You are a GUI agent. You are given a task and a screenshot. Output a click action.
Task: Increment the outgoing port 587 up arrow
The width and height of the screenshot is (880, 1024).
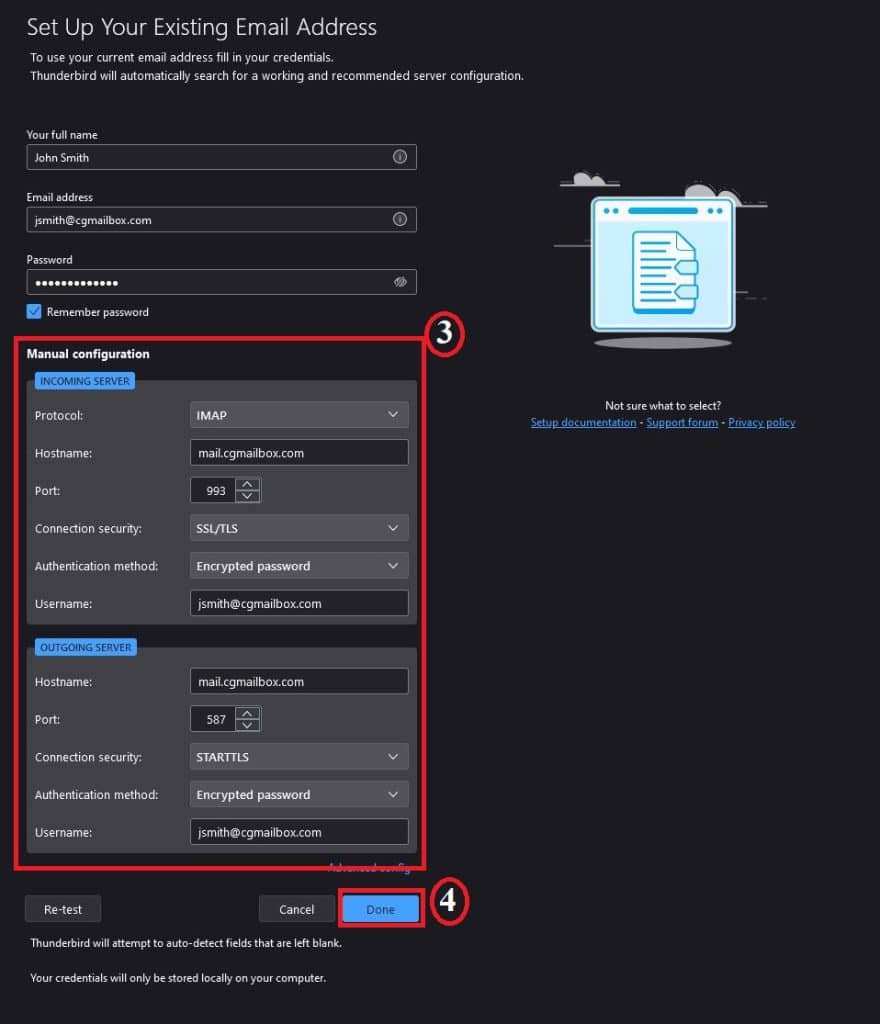click(249, 713)
